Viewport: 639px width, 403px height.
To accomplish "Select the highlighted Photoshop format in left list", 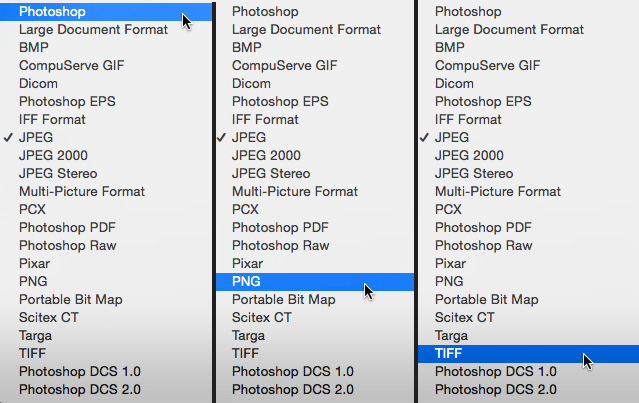I will (x=106, y=11).
